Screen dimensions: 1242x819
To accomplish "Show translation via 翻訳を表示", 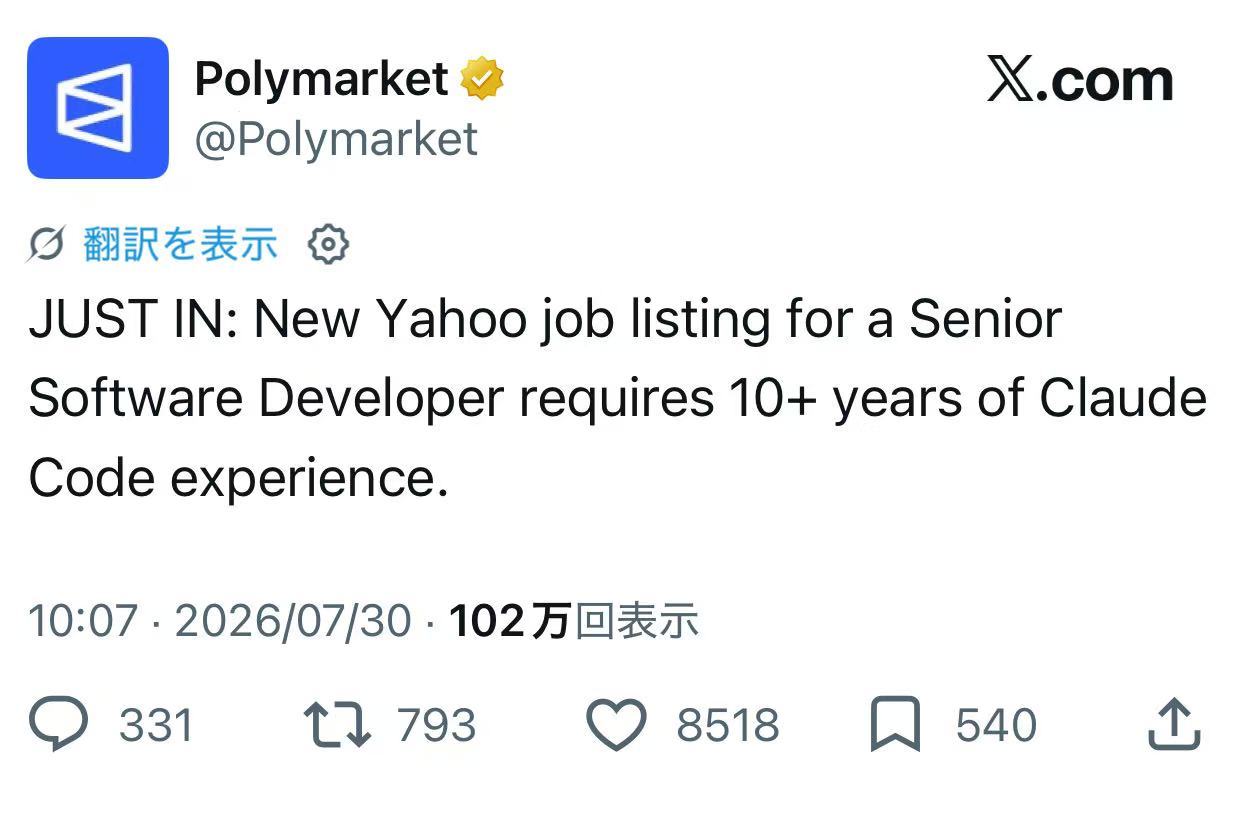I will coord(180,244).
